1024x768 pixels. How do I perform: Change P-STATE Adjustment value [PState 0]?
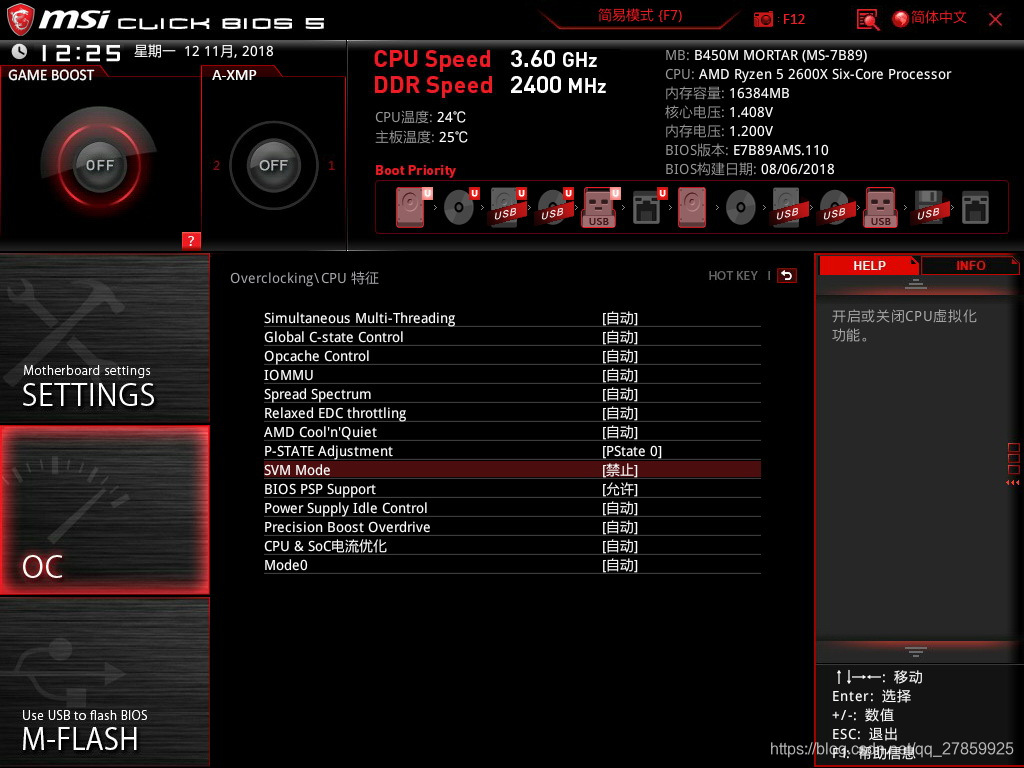[x=632, y=451]
